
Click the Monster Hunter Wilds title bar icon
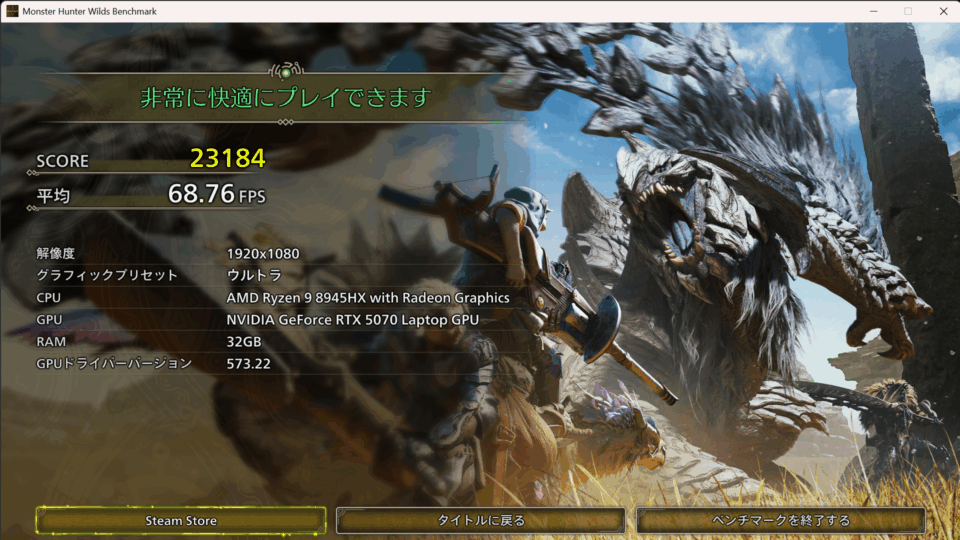[11, 11]
